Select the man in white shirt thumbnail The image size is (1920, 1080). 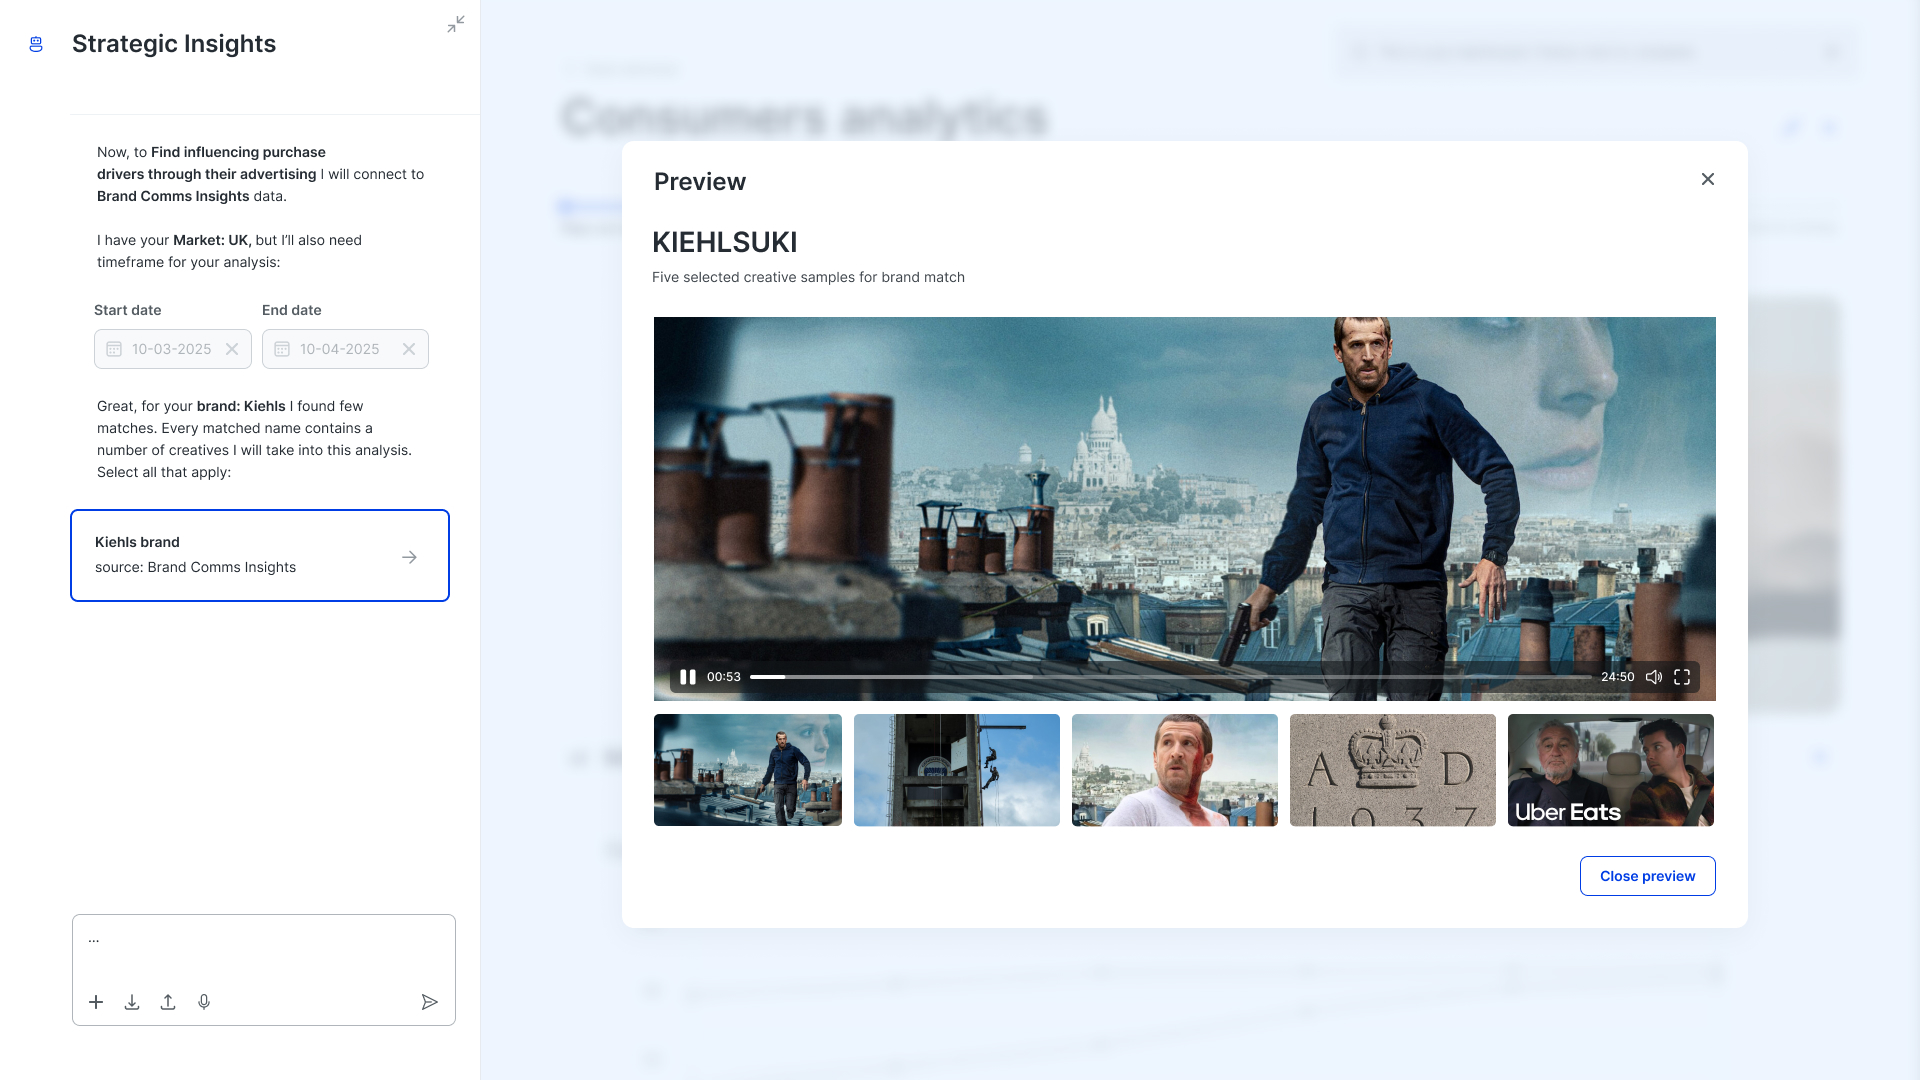coord(1175,770)
